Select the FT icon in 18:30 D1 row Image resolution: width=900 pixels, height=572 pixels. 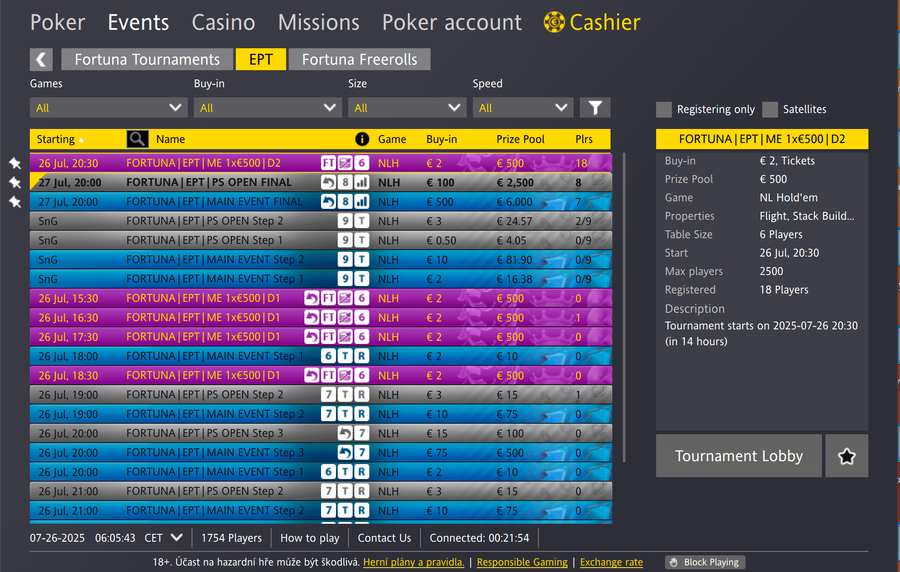328,376
